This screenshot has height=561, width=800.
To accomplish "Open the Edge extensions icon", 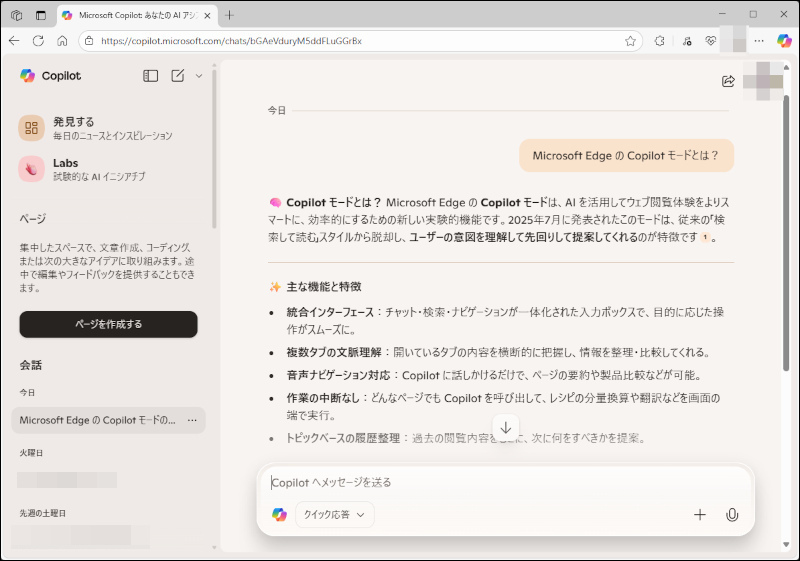I will (660, 41).
